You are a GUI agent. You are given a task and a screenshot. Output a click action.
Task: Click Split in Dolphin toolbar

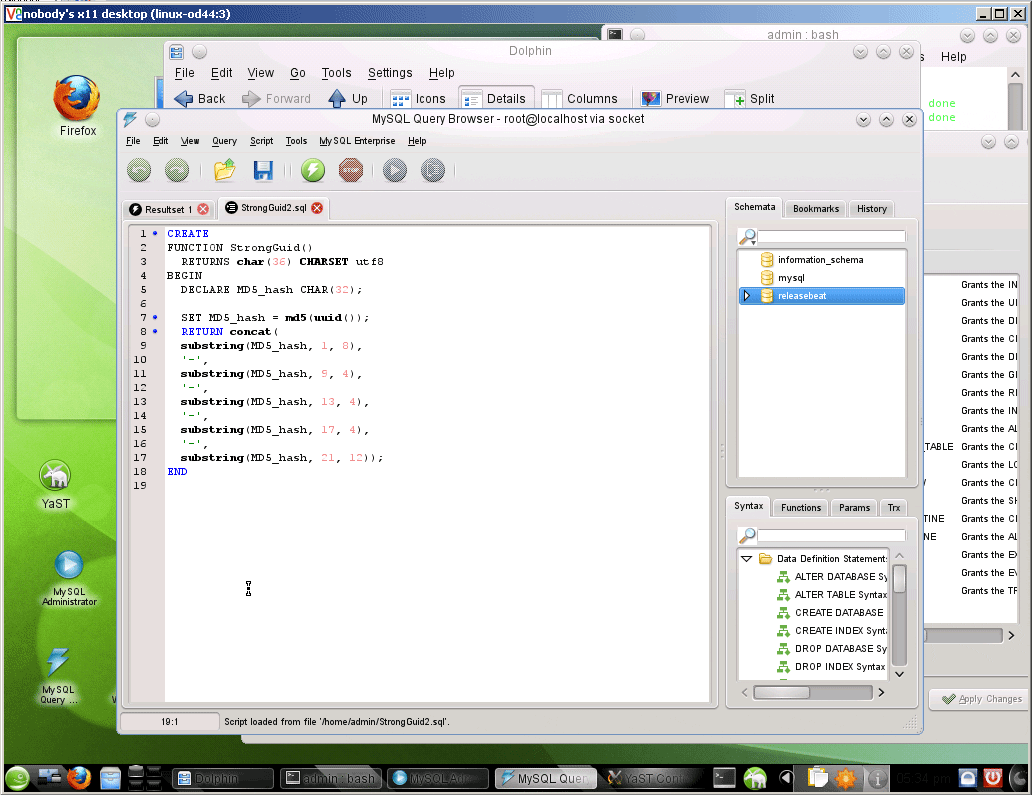(x=750, y=99)
